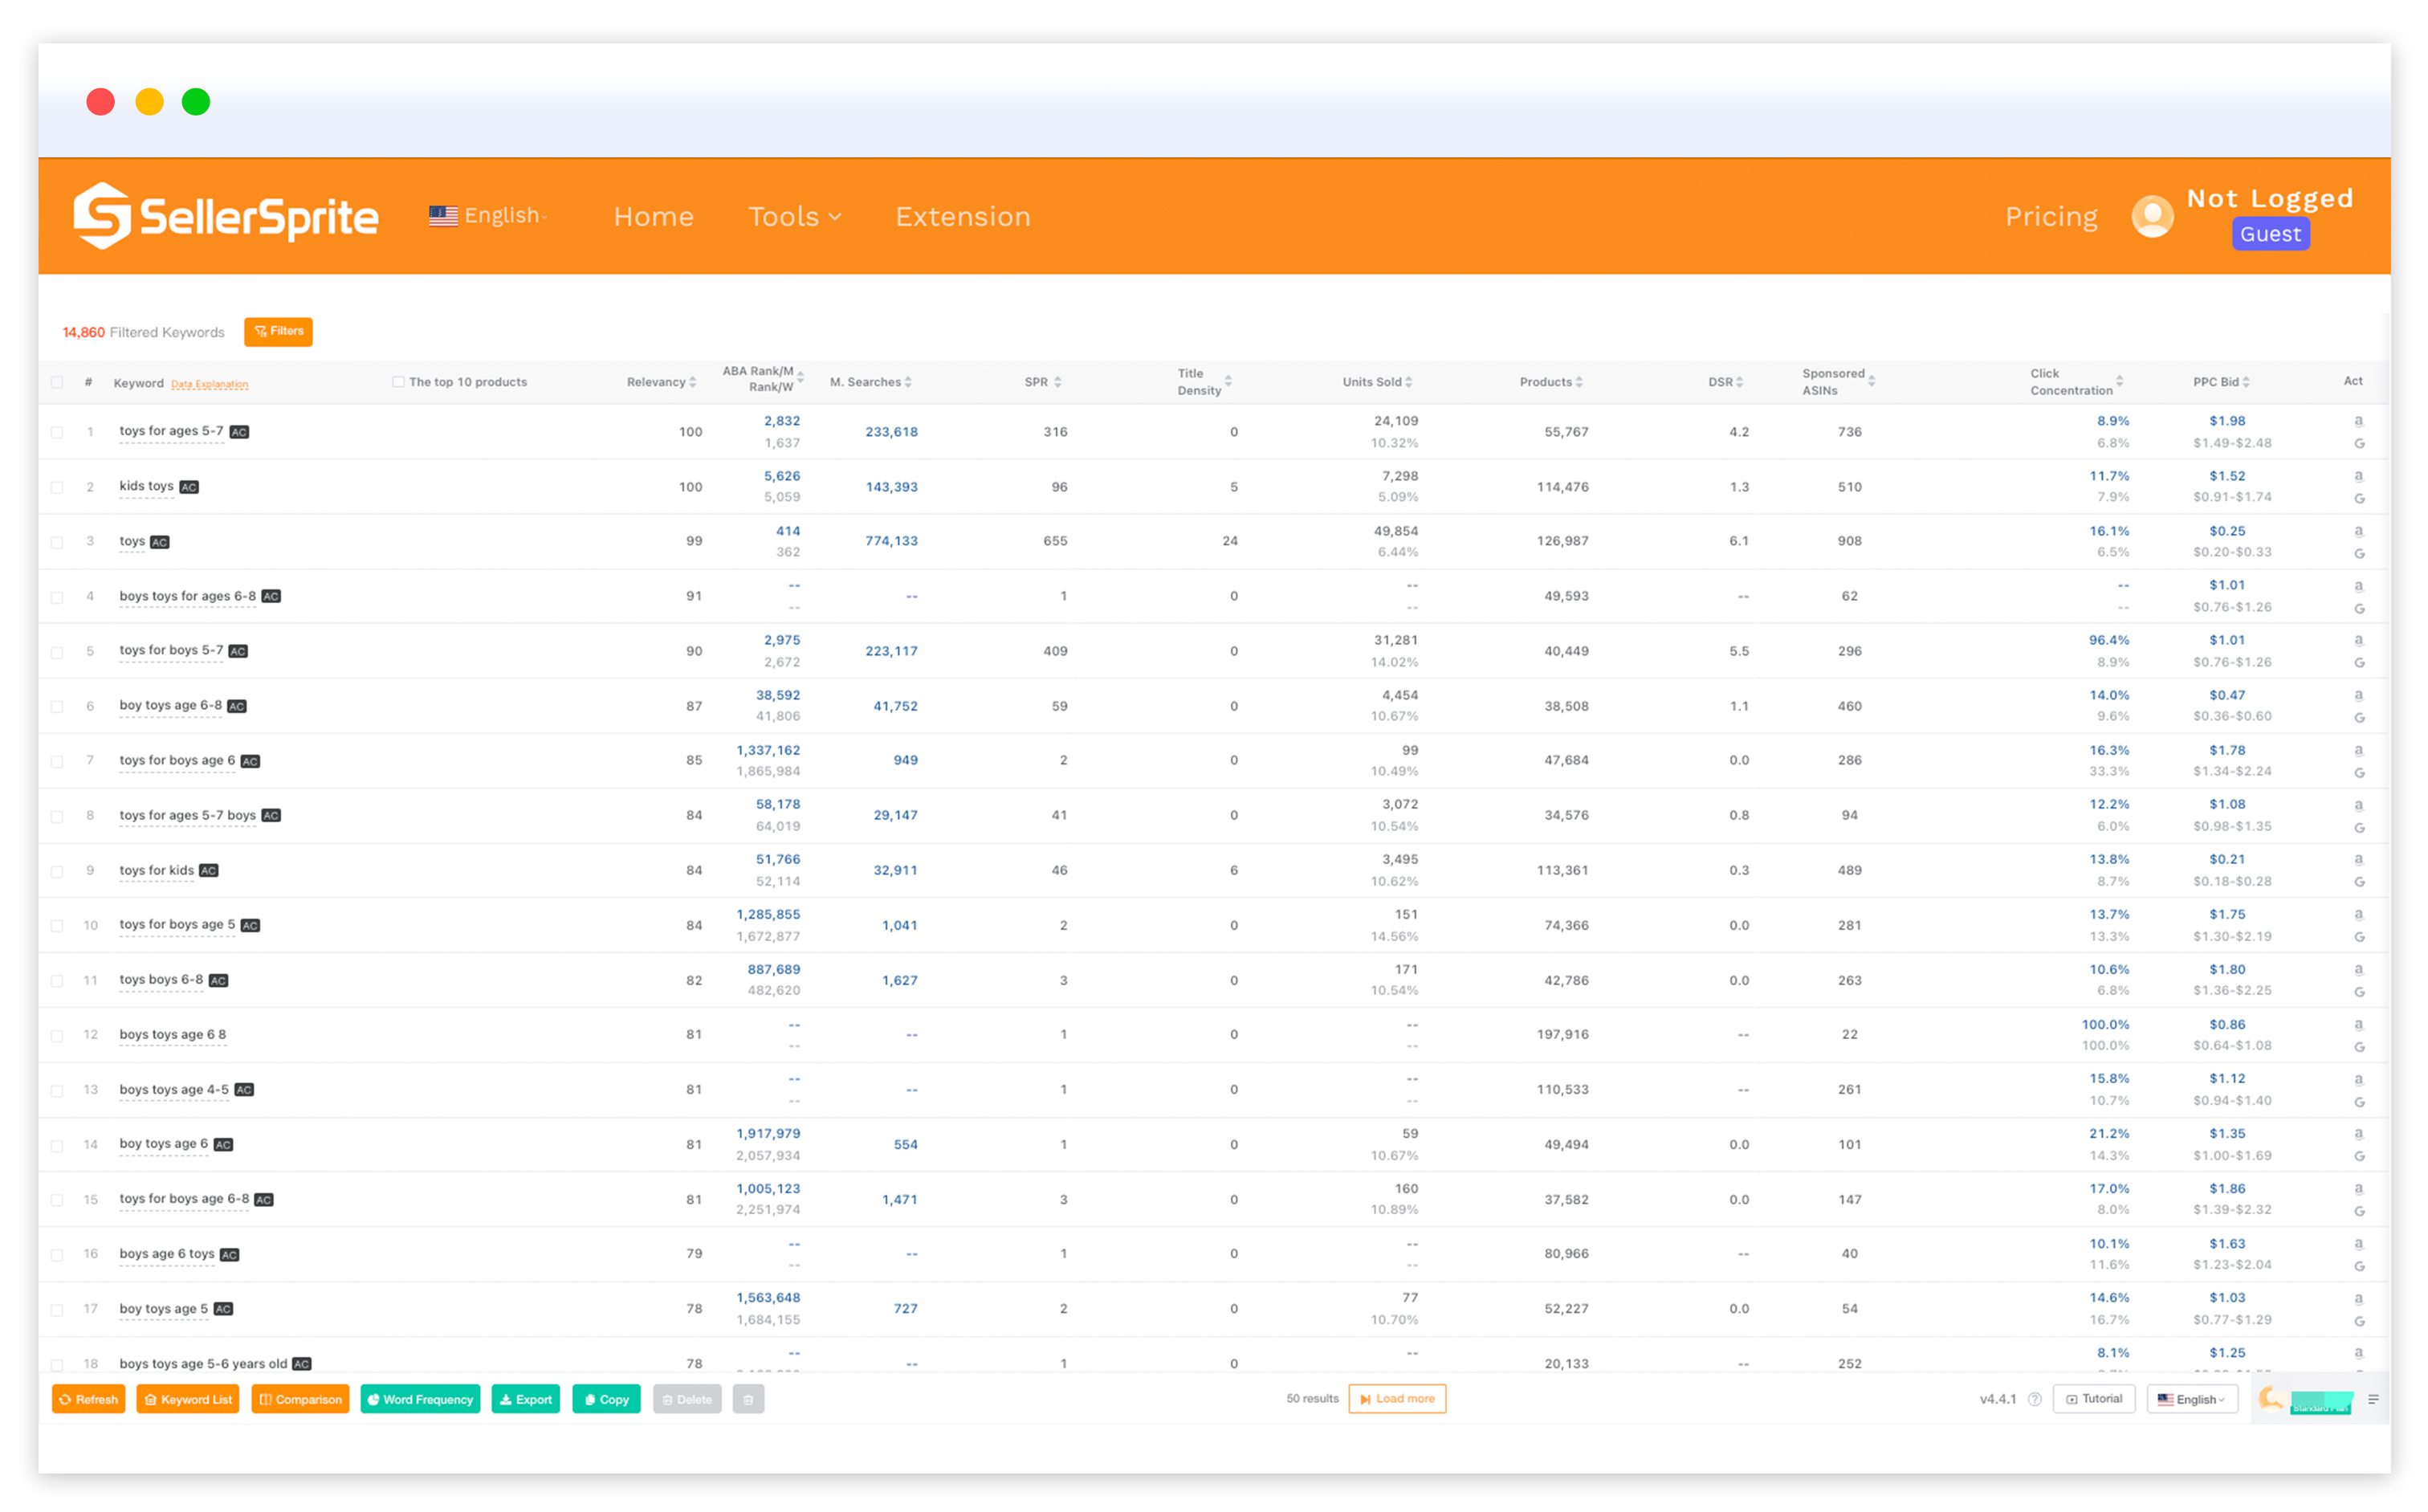Screen dimensions: 2428x1512
Task: Open Google search icon for 'kids toys' row
Action: 2358,498
